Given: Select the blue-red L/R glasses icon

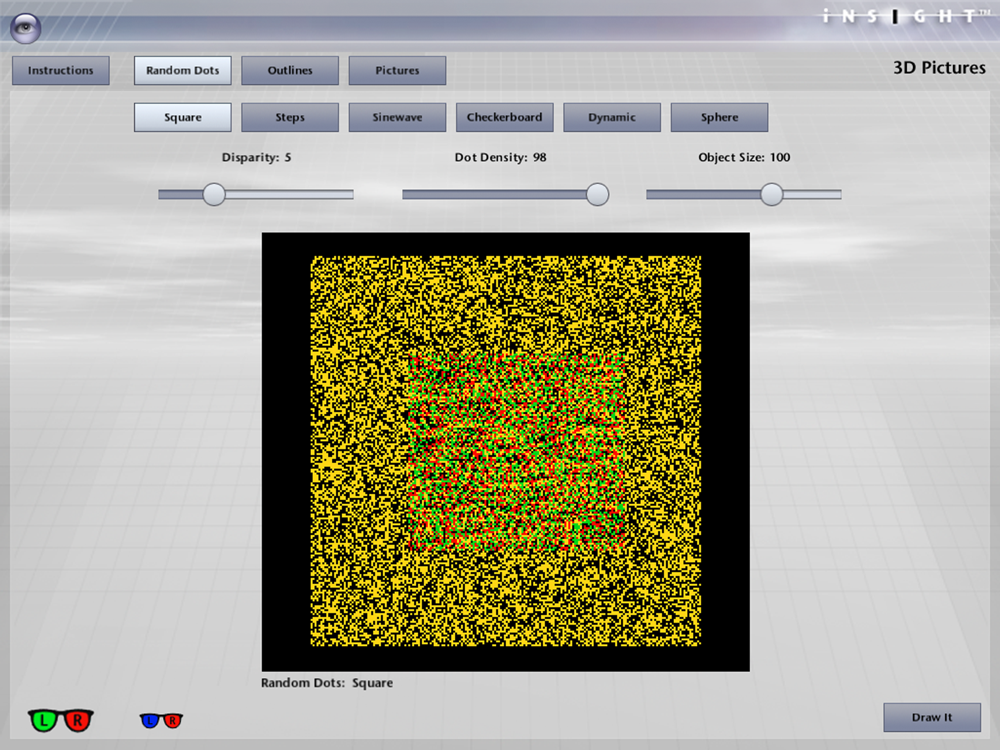Looking at the screenshot, I should pyautogui.click(x=161, y=721).
